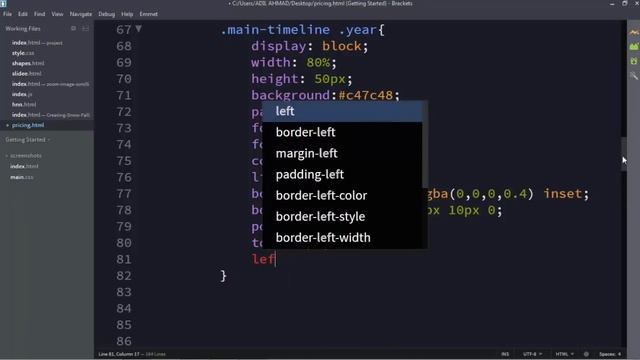
Task: Click the editor vertical scrollbar thumb
Action: 624,154
